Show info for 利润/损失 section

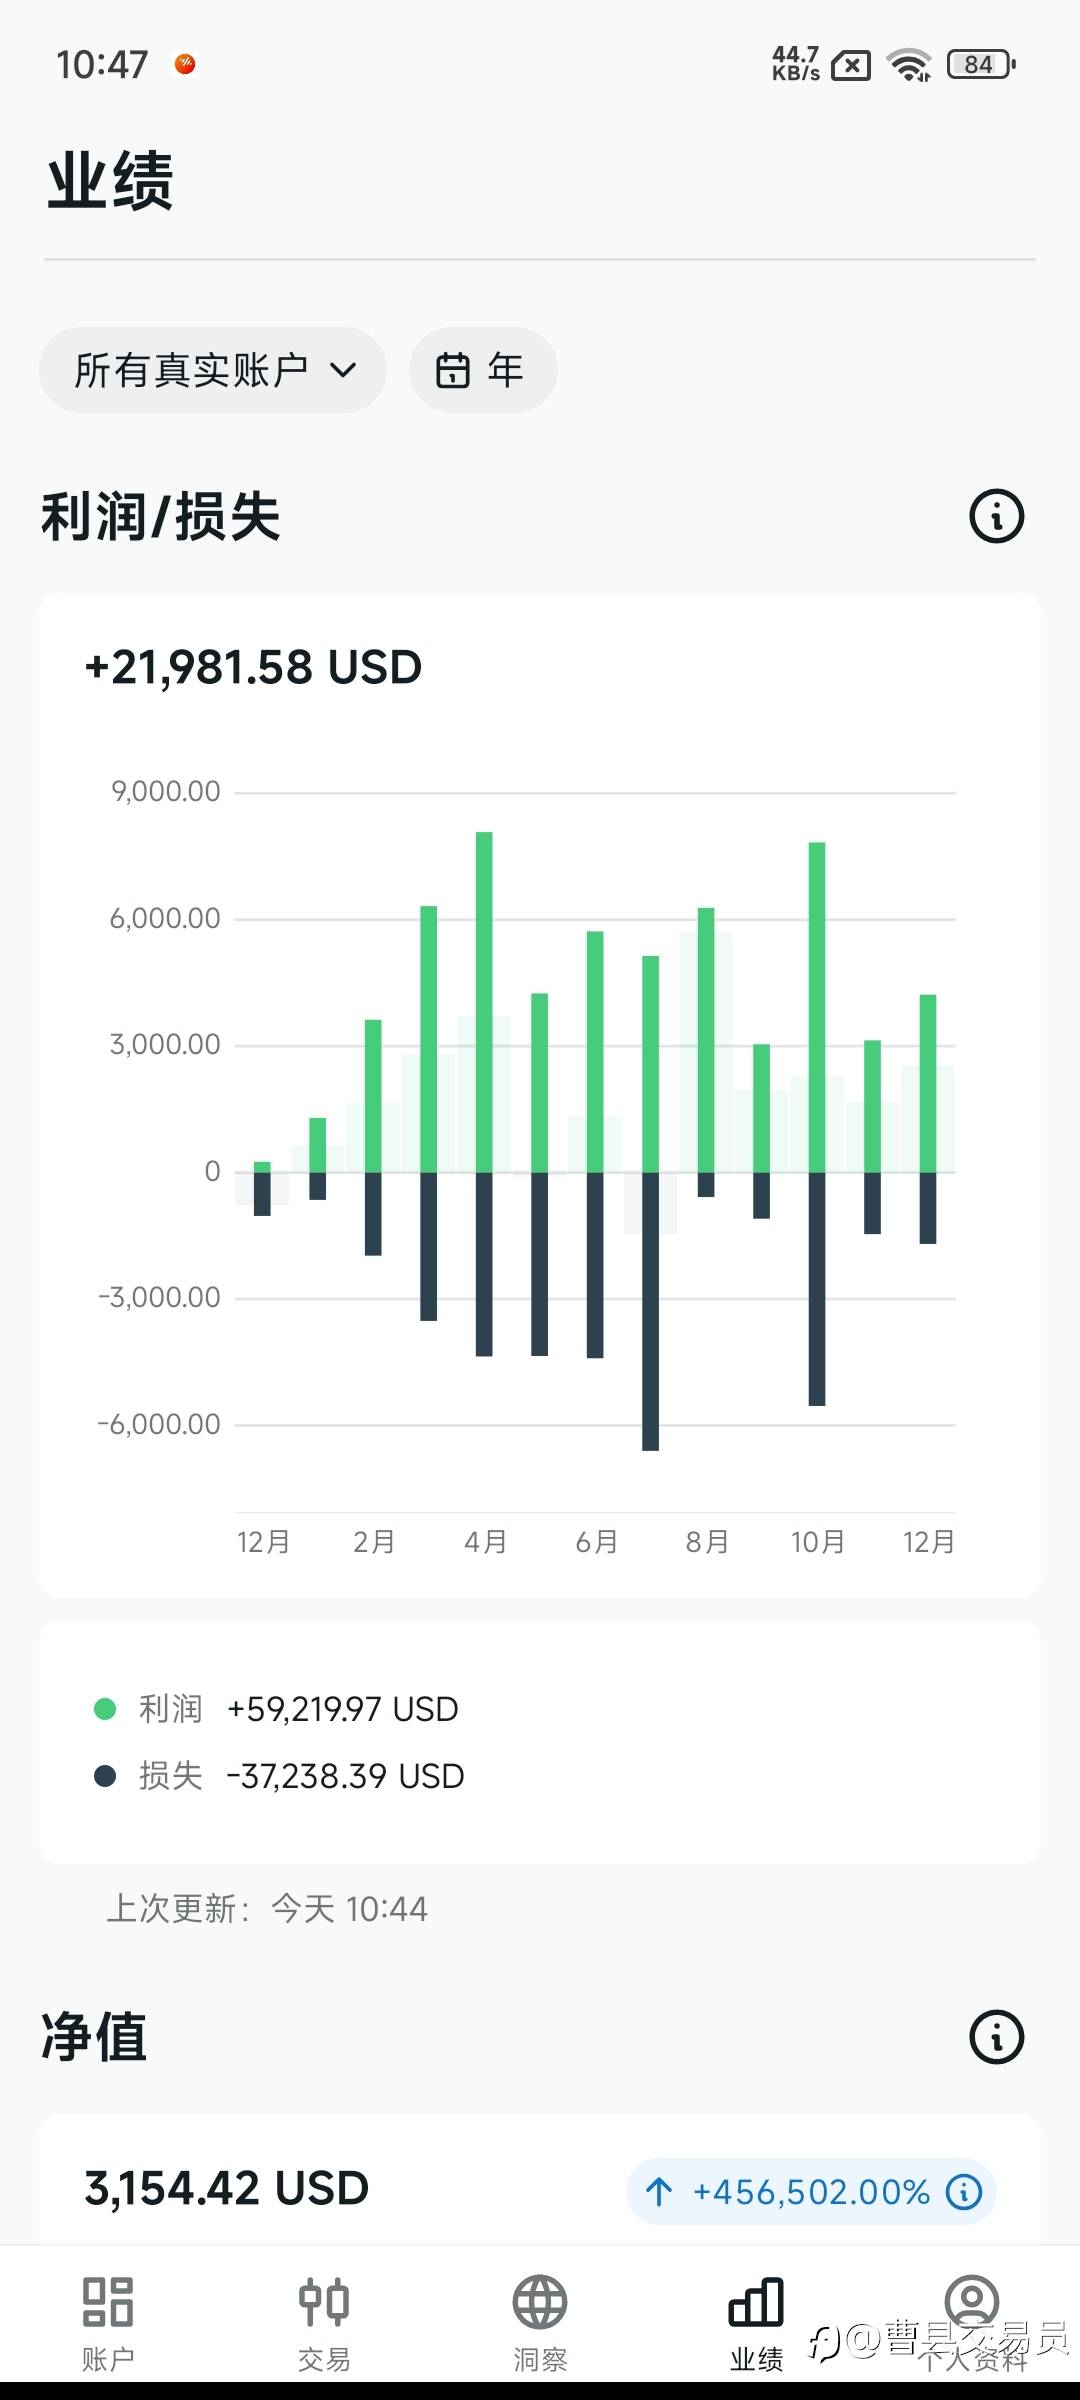[x=997, y=517]
